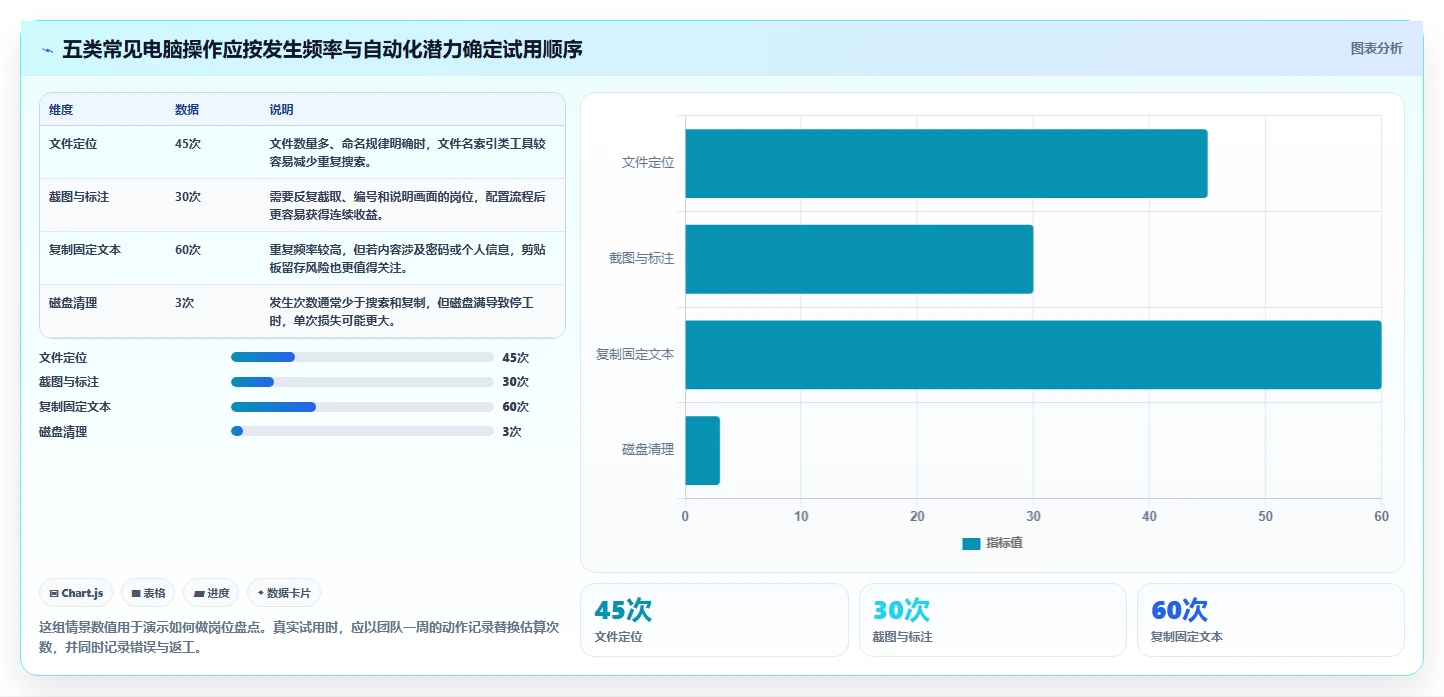This screenshot has height=697, width=1444.
Task: Open the 60次 复制固定文本 stat card
Action: tap(1271, 620)
